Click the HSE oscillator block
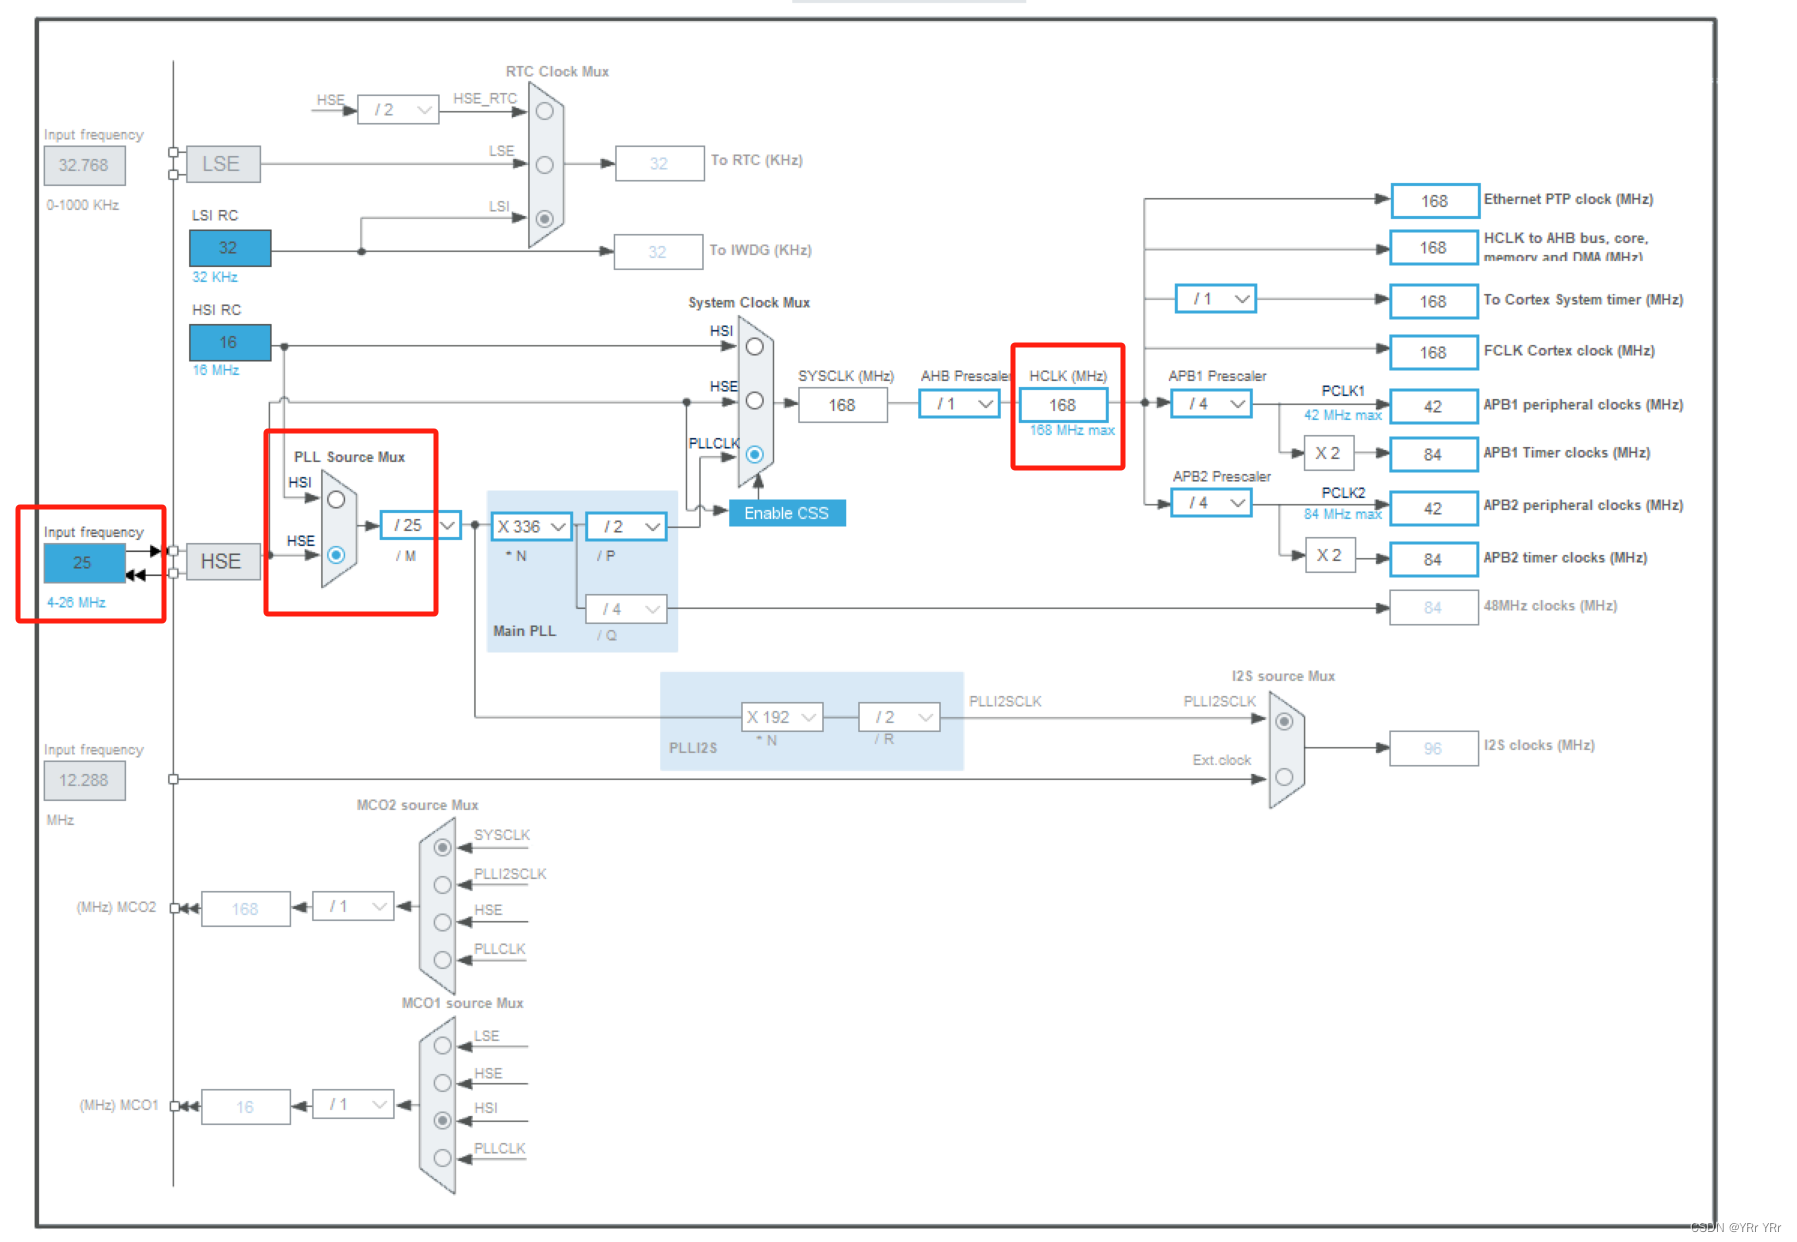Image resolution: width=1797 pixels, height=1242 pixels. click(223, 562)
